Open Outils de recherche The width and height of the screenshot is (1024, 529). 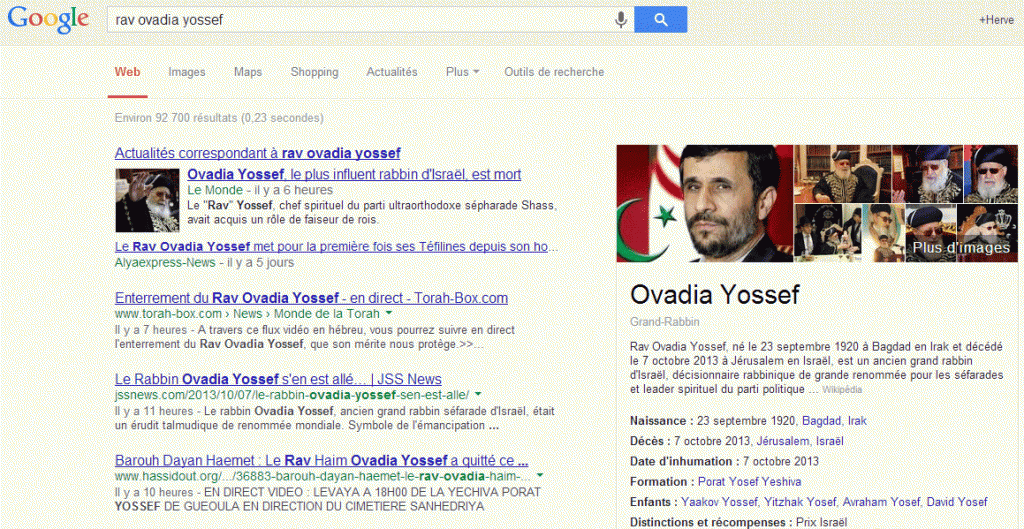(x=554, y=72)
